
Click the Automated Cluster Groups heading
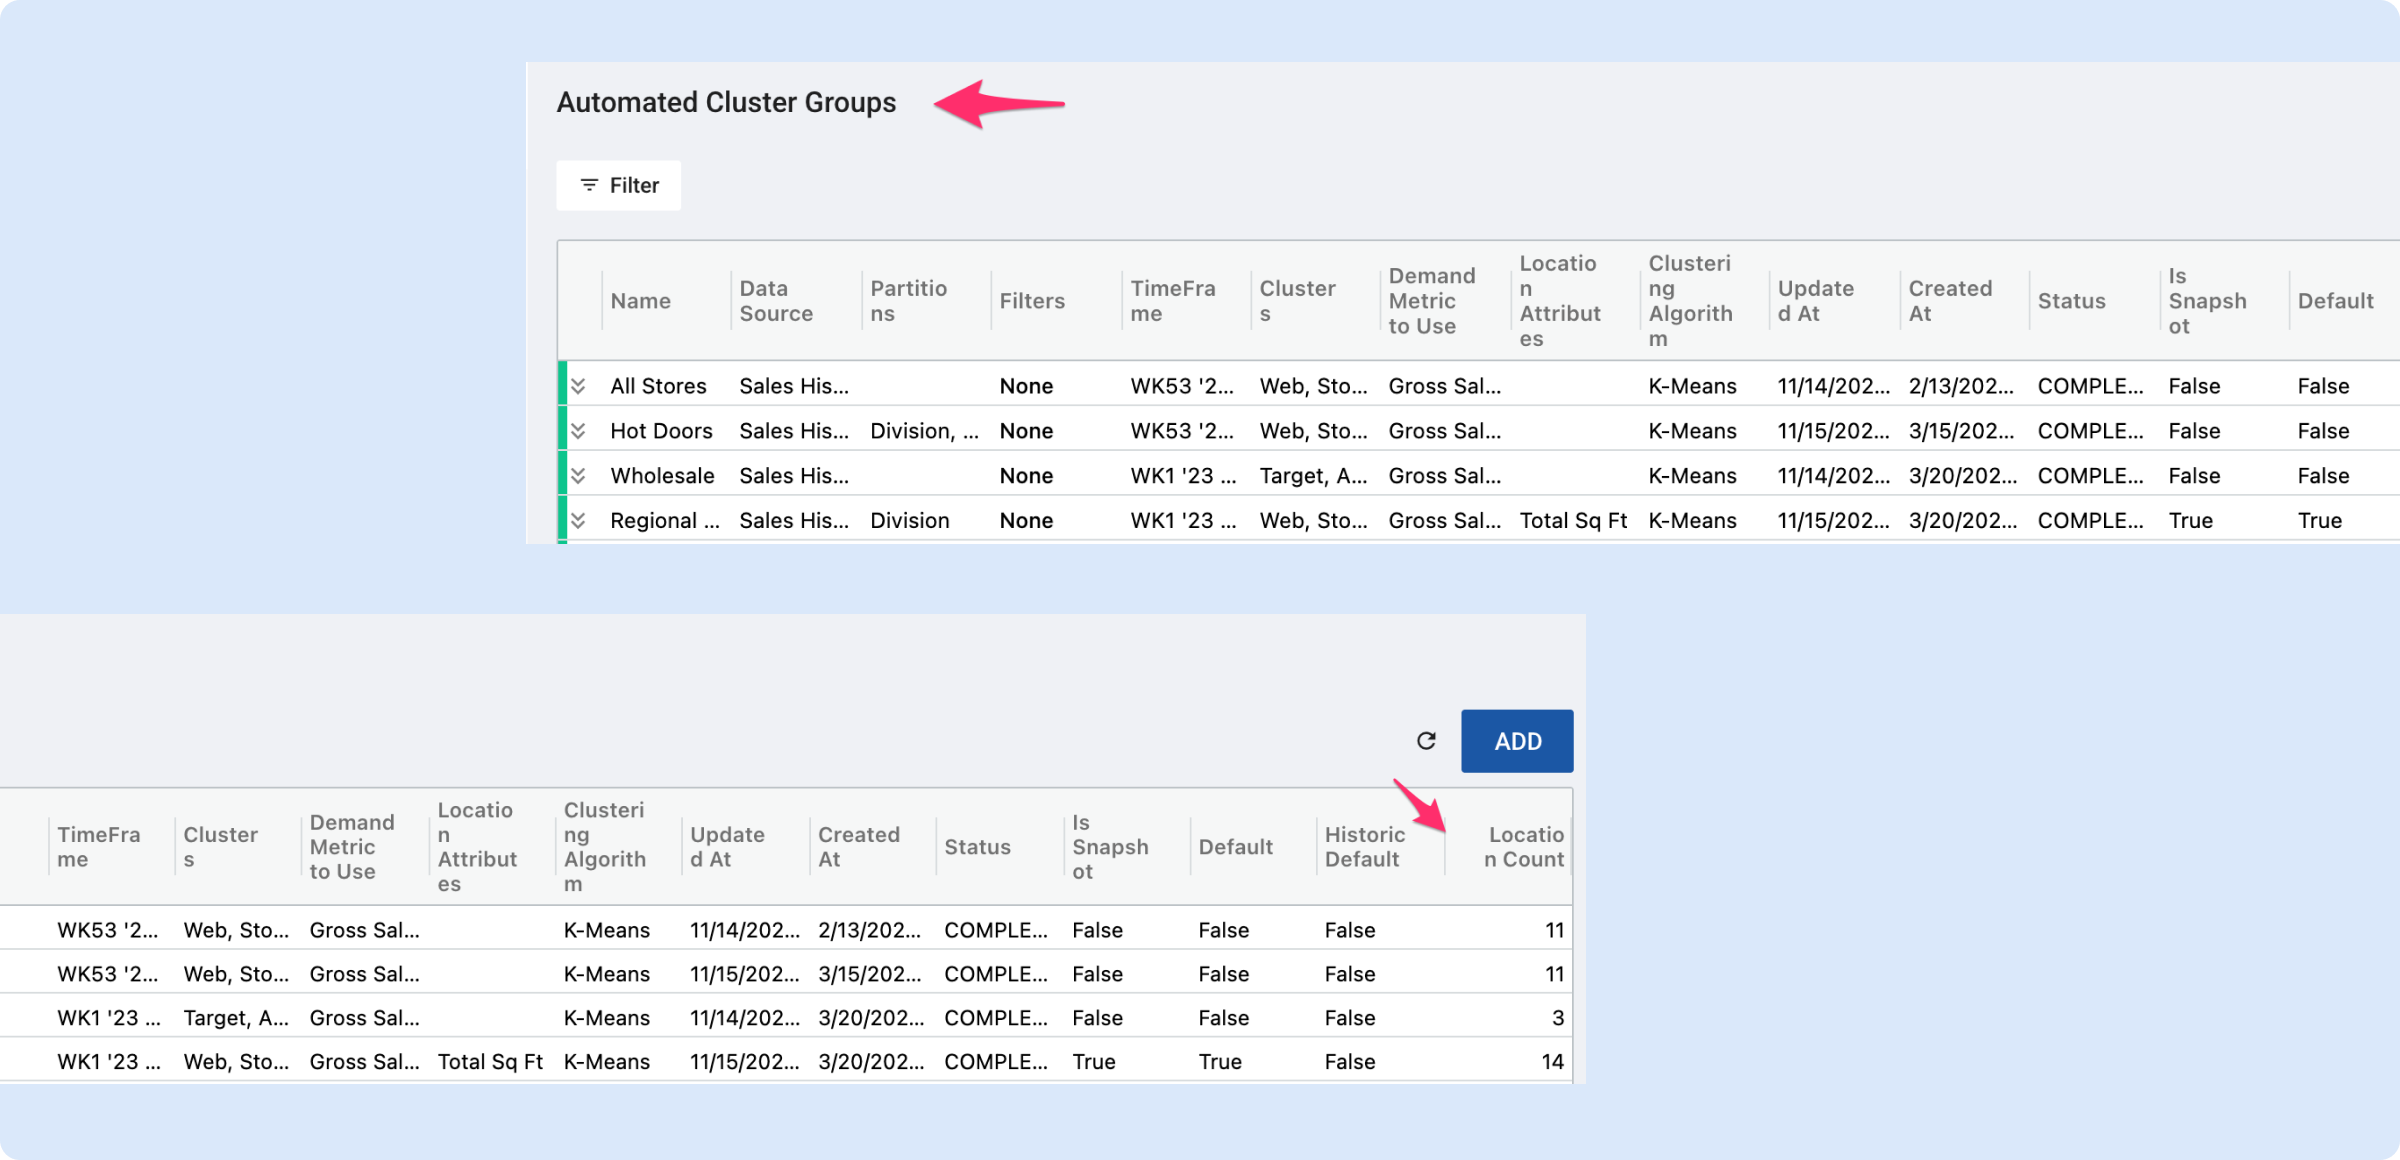coord(726,103)
